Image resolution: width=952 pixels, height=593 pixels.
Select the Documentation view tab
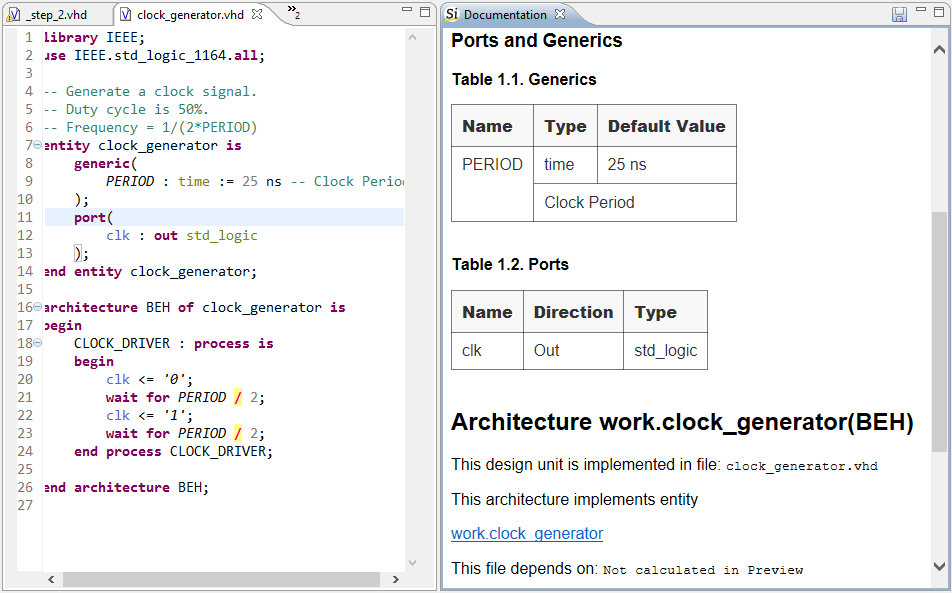[x=504, y=15]
